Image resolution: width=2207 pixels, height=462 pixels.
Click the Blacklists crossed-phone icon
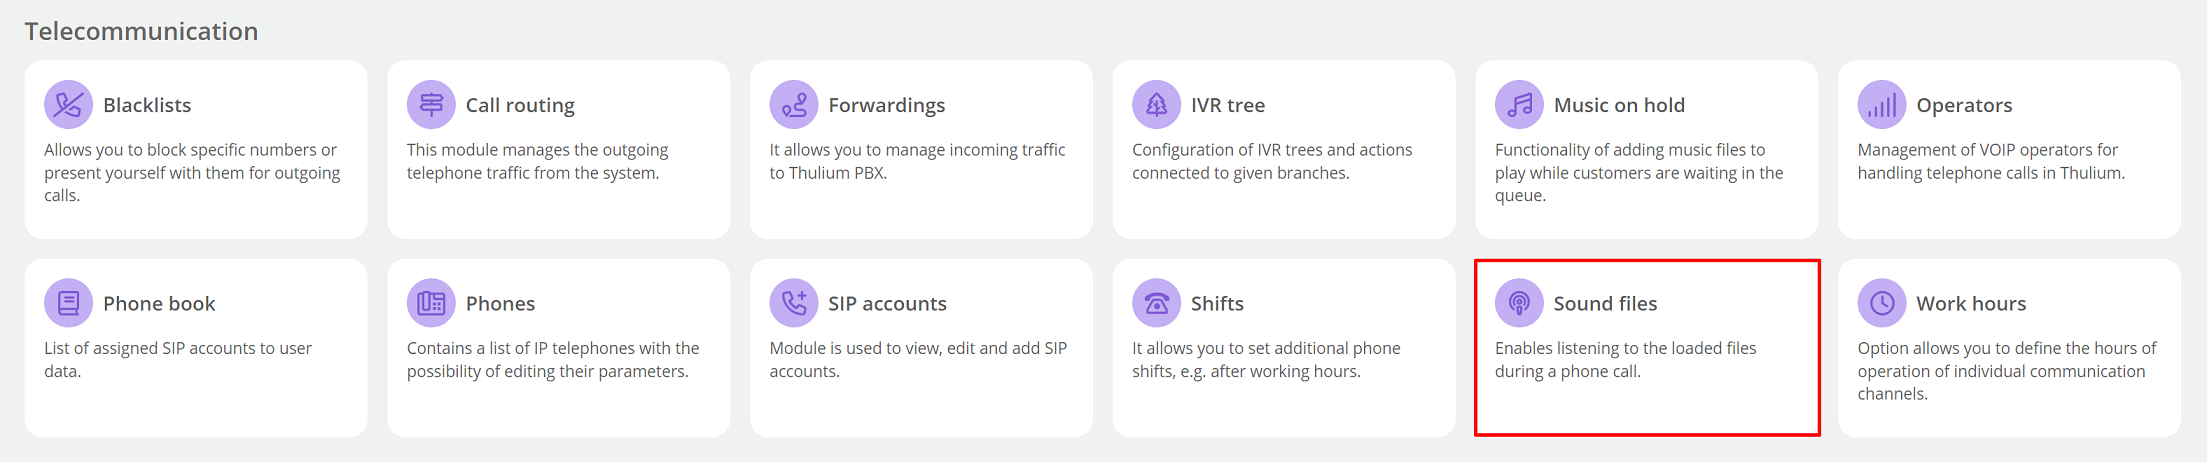pyautogui.click(x=68, y=105)
